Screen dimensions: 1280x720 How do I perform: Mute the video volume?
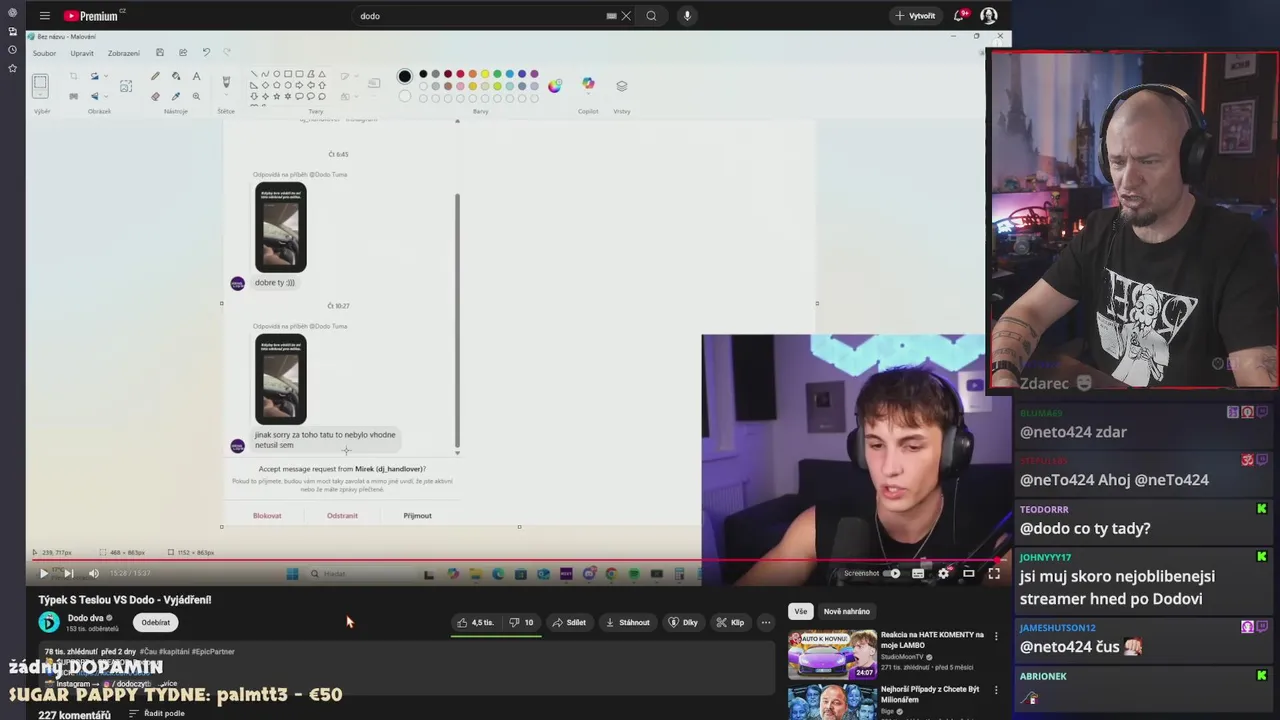94,573
